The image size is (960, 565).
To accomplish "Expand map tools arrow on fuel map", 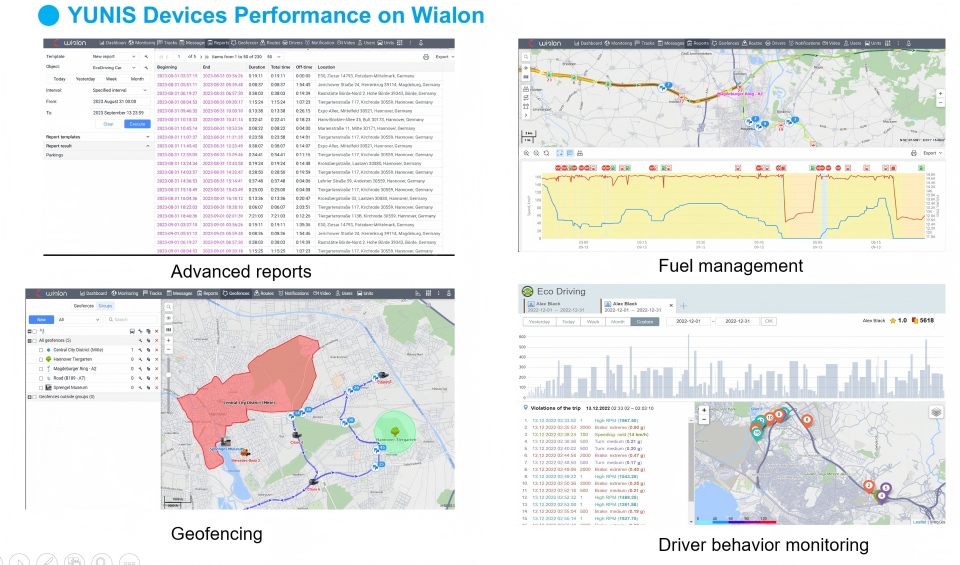I will coord(526,115).
